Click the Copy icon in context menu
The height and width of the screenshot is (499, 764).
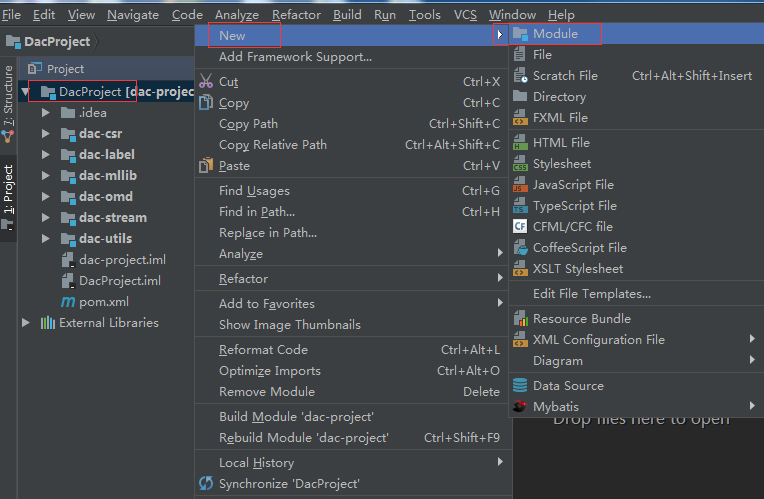(206, 102)
